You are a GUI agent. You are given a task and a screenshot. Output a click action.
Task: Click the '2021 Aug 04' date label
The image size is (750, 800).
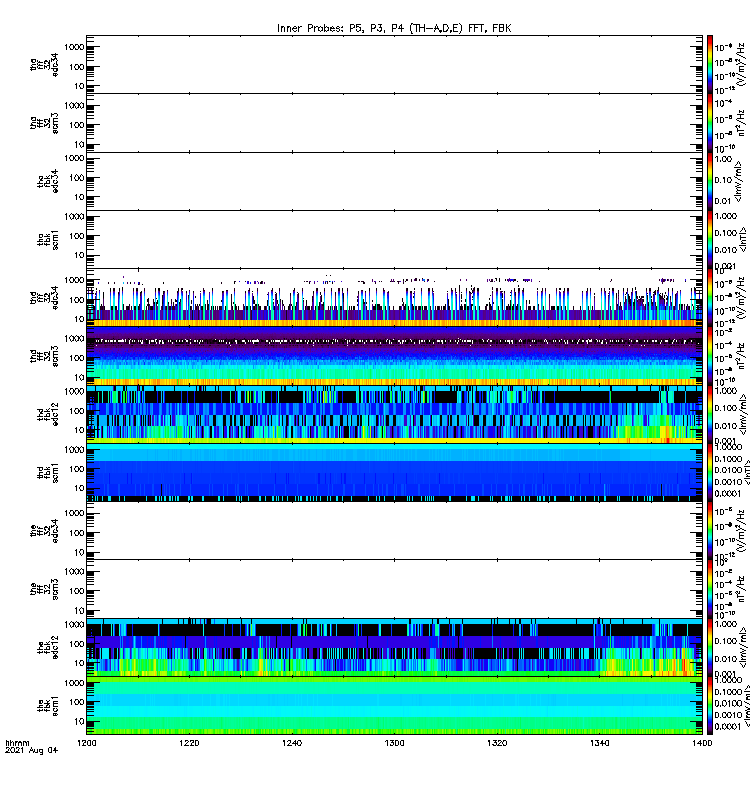coord(32,750)
